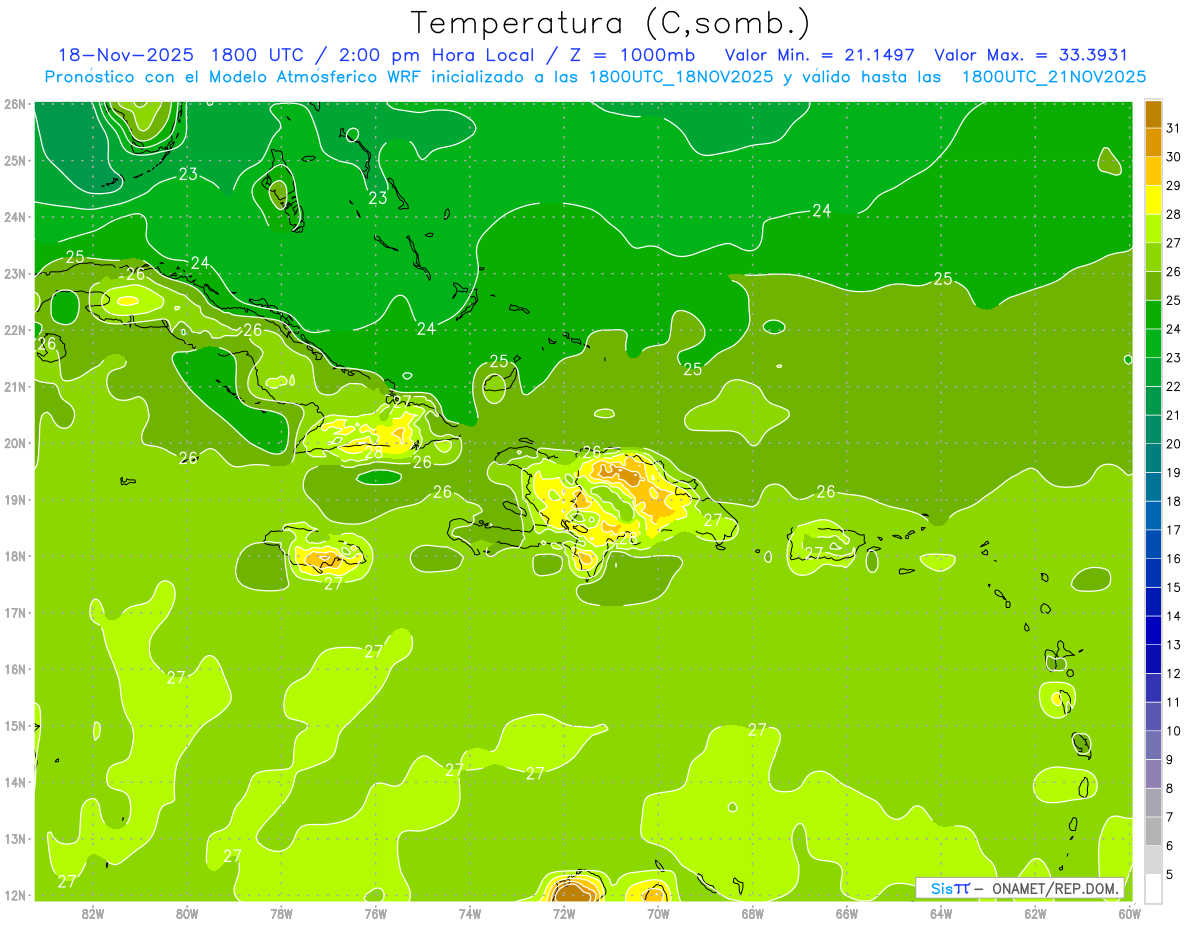Click '1800UTC_18NOV2025' in the forecast line
Screen dimensions: 1200x927
[x=681, y=77]
